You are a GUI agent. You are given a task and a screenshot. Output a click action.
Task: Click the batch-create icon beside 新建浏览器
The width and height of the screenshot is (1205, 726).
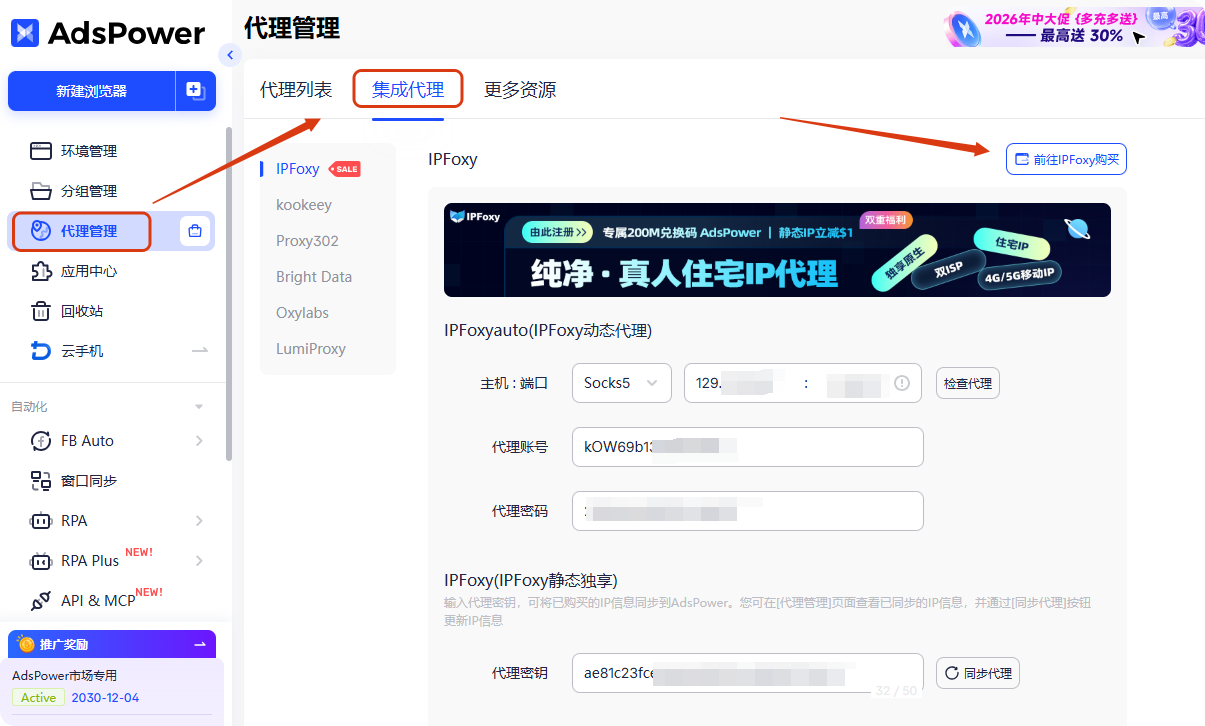(196, 91)
